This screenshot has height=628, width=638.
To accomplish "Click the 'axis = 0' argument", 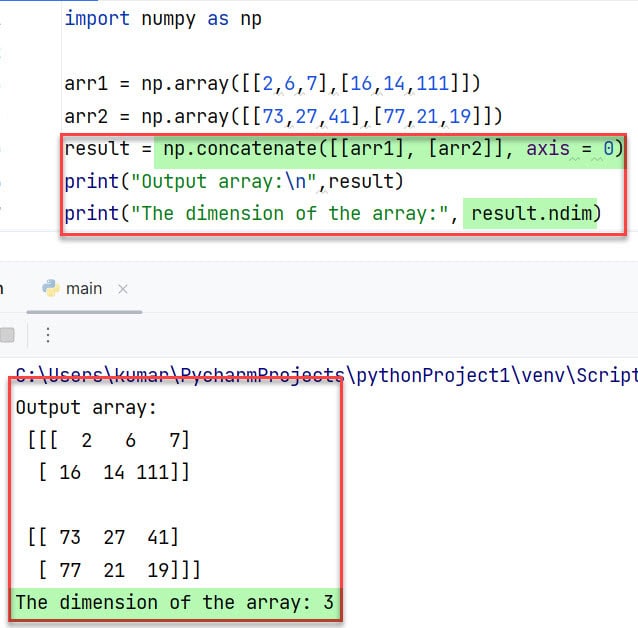I will pos(570,149).
